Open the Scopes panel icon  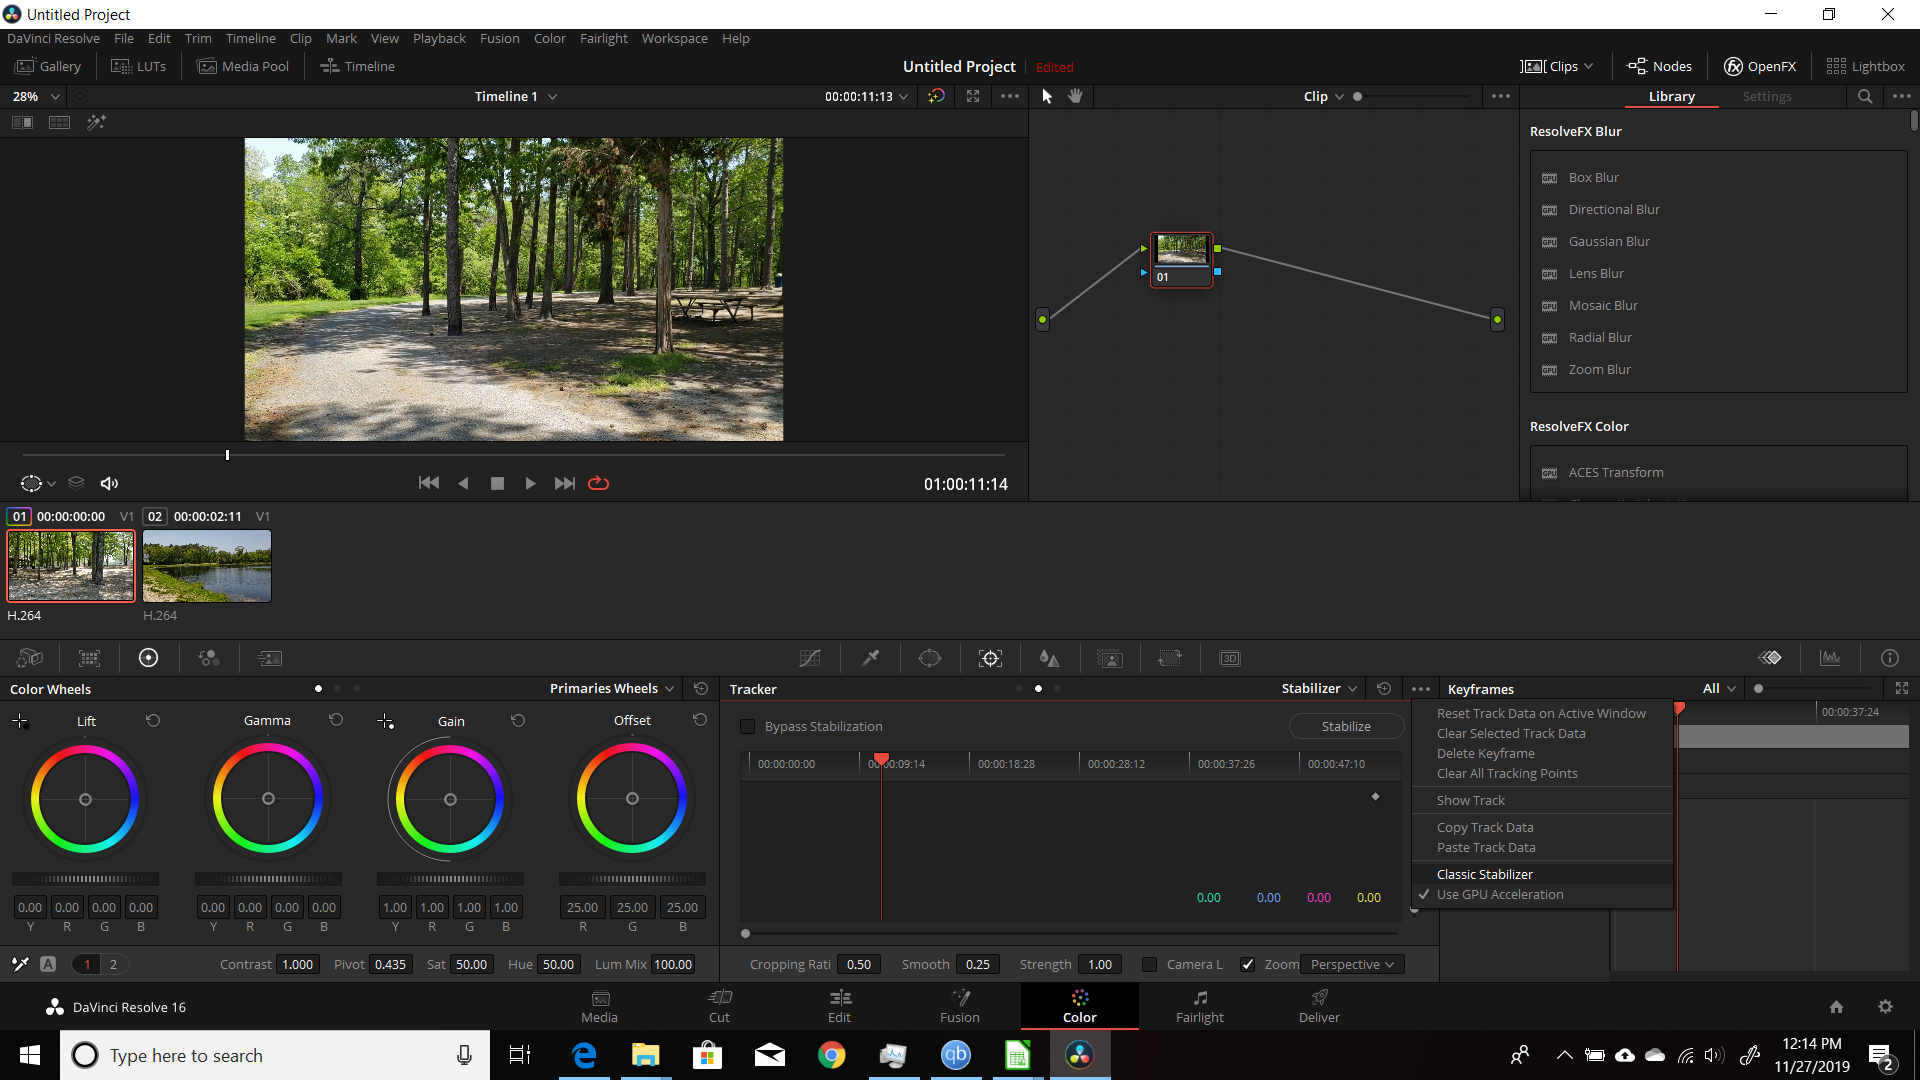pos(1830,658)
